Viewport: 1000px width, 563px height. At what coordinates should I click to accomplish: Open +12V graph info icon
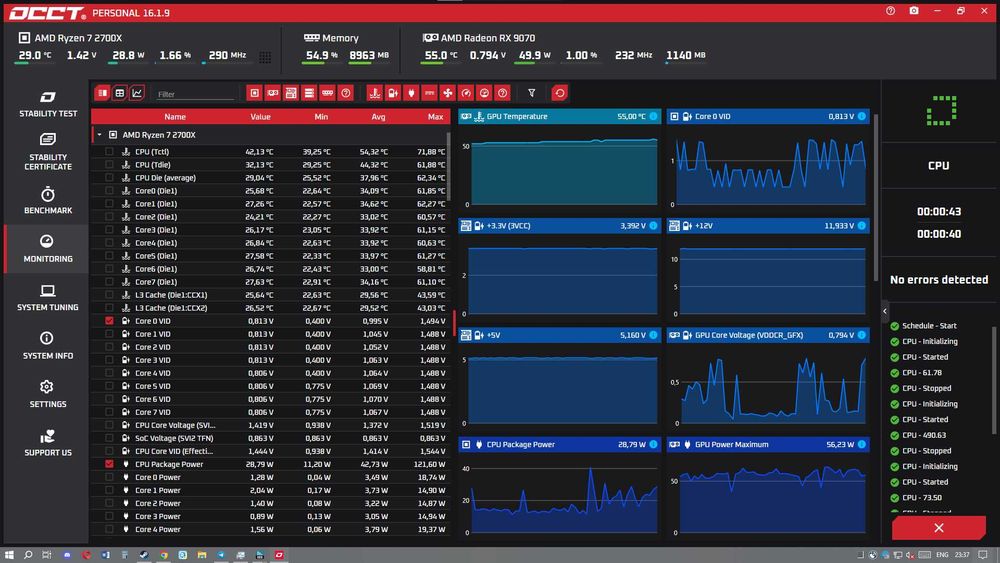click(862, 226)
